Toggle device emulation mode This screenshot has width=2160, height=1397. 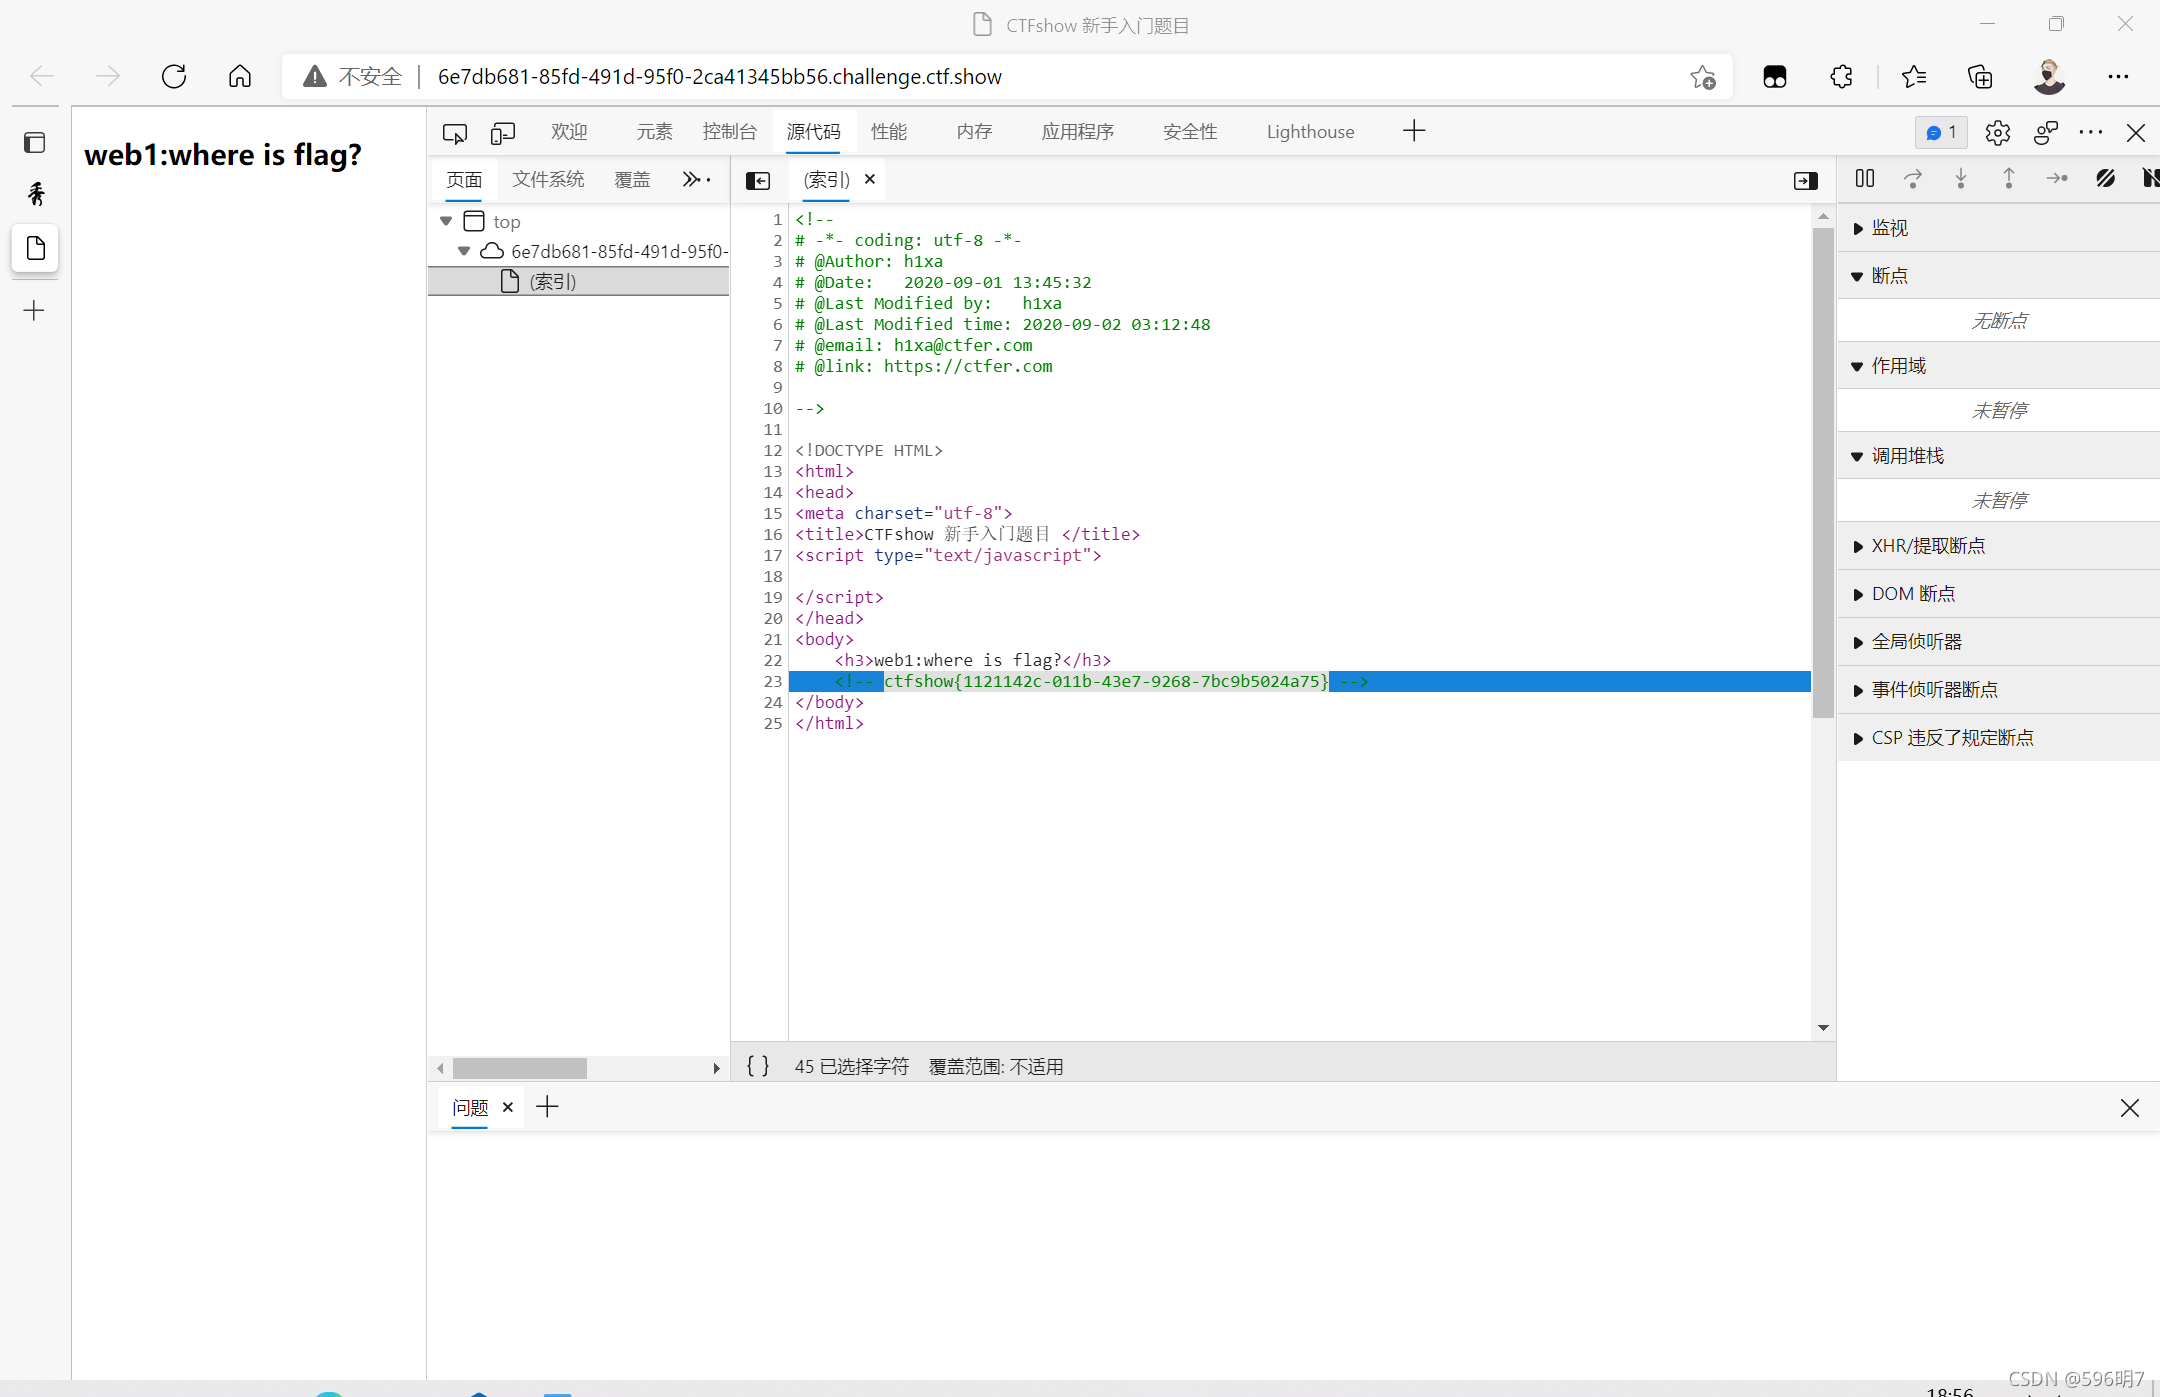click(x=503, y=132)
